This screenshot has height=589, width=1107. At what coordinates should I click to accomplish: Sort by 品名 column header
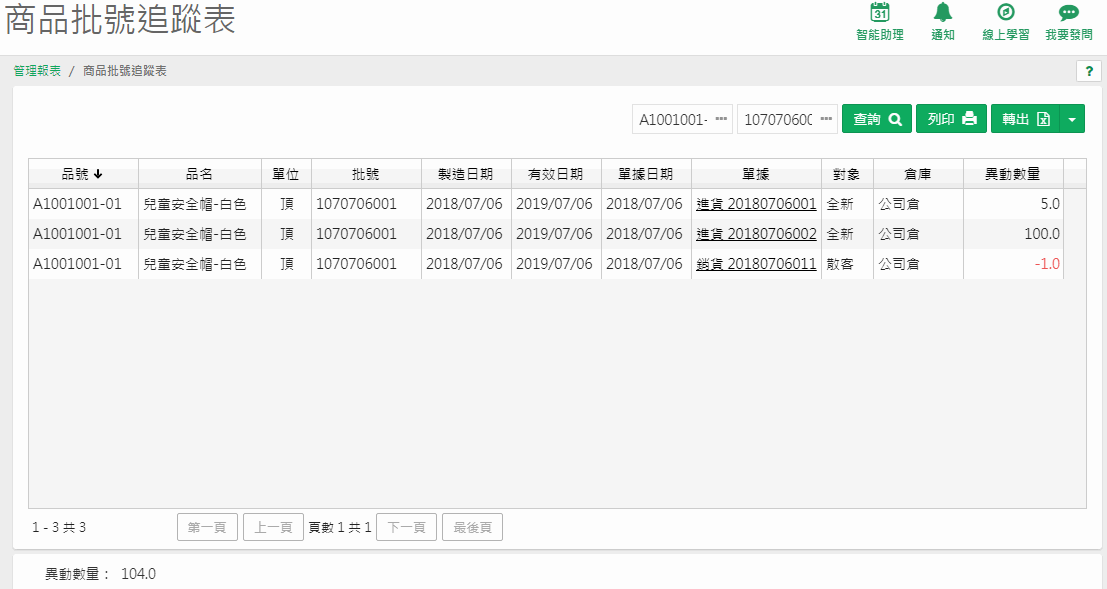[200, 174]
